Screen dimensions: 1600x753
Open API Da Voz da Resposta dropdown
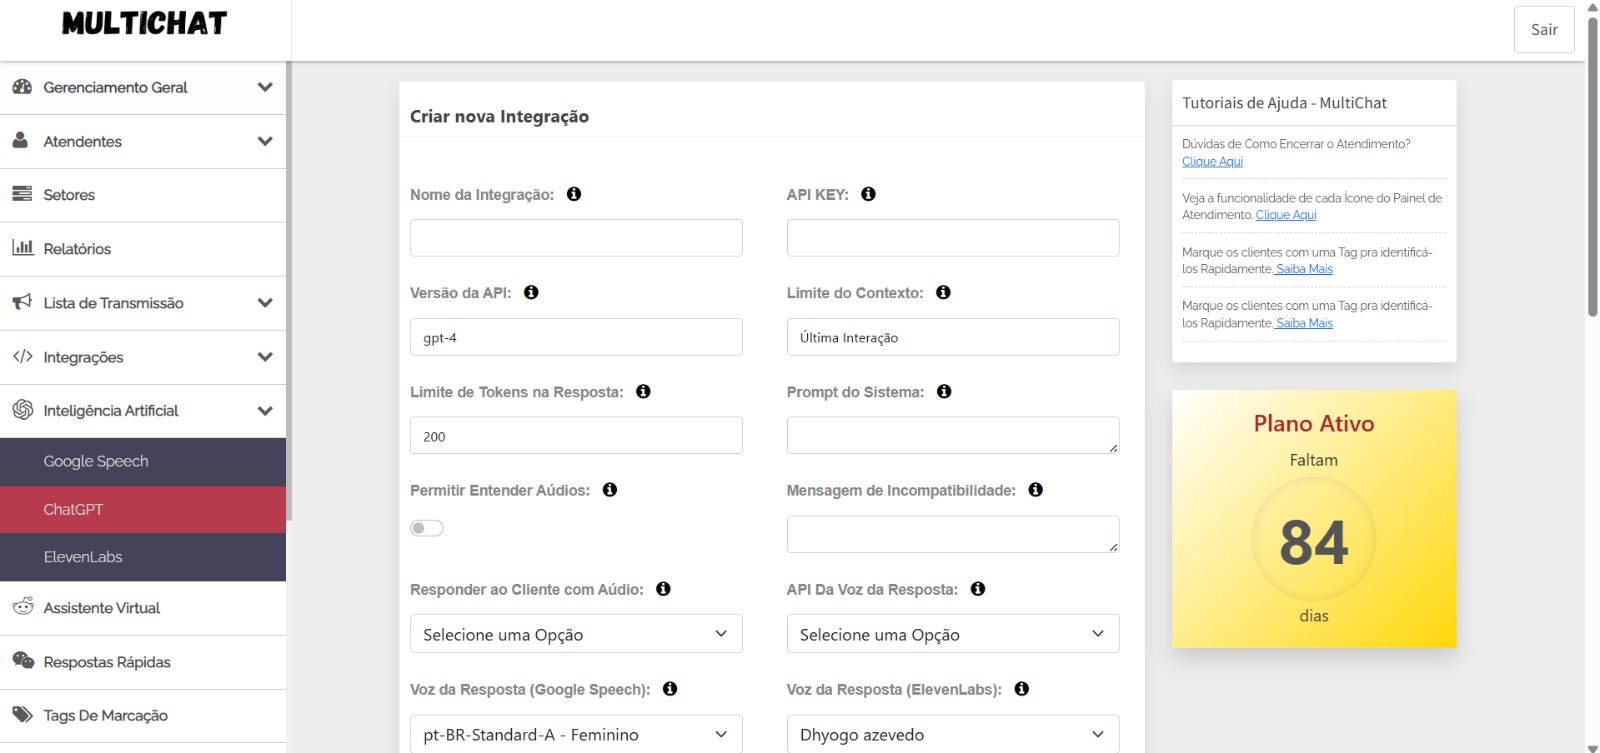(952, 634)
